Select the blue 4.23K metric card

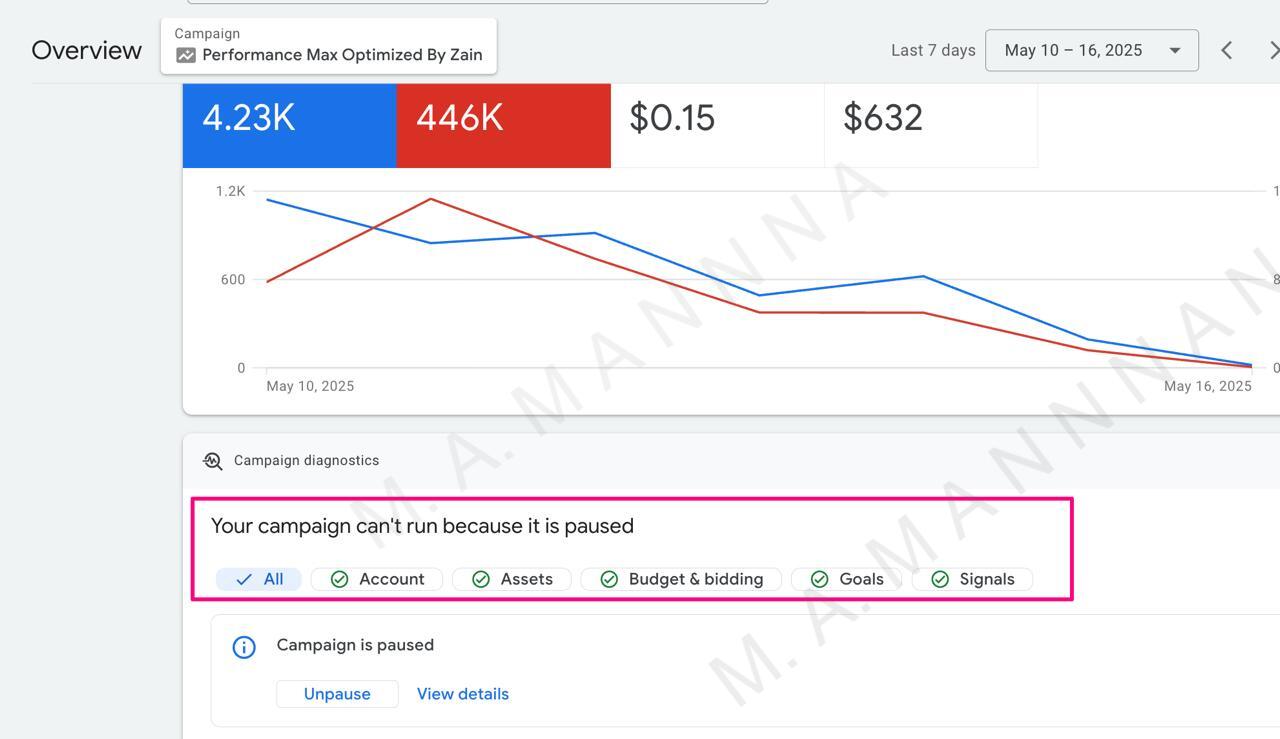(x=289, y=125)
